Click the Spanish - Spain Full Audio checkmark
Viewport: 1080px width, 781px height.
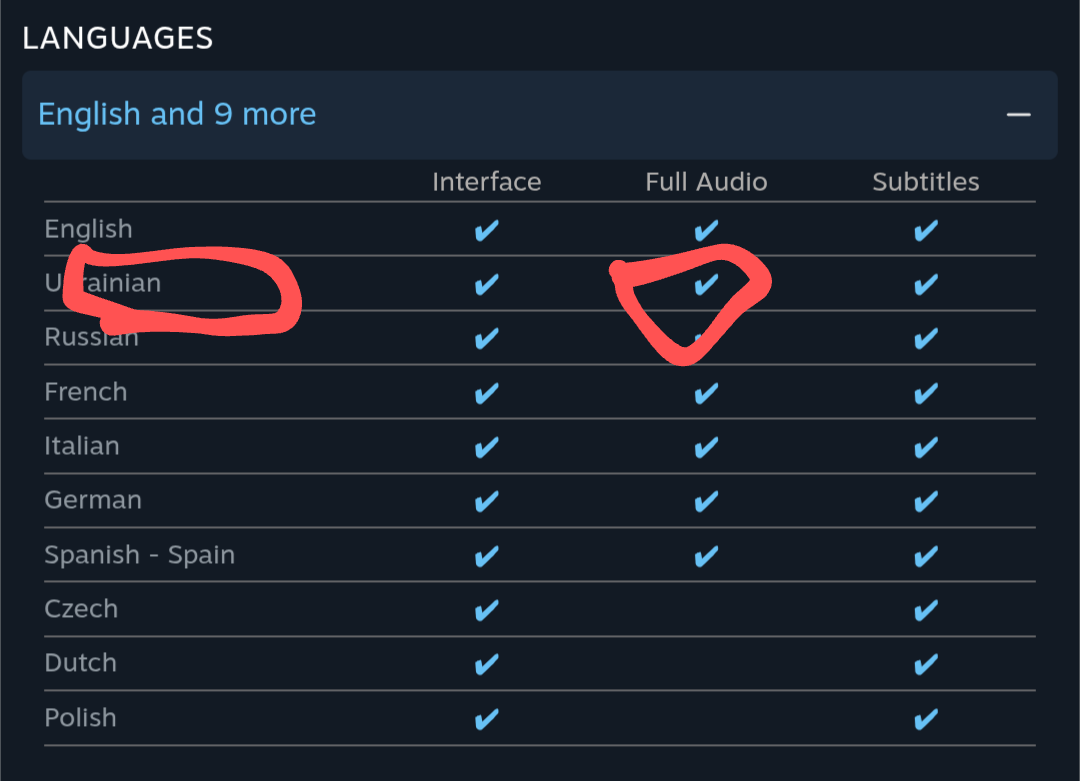click(706, 555)
